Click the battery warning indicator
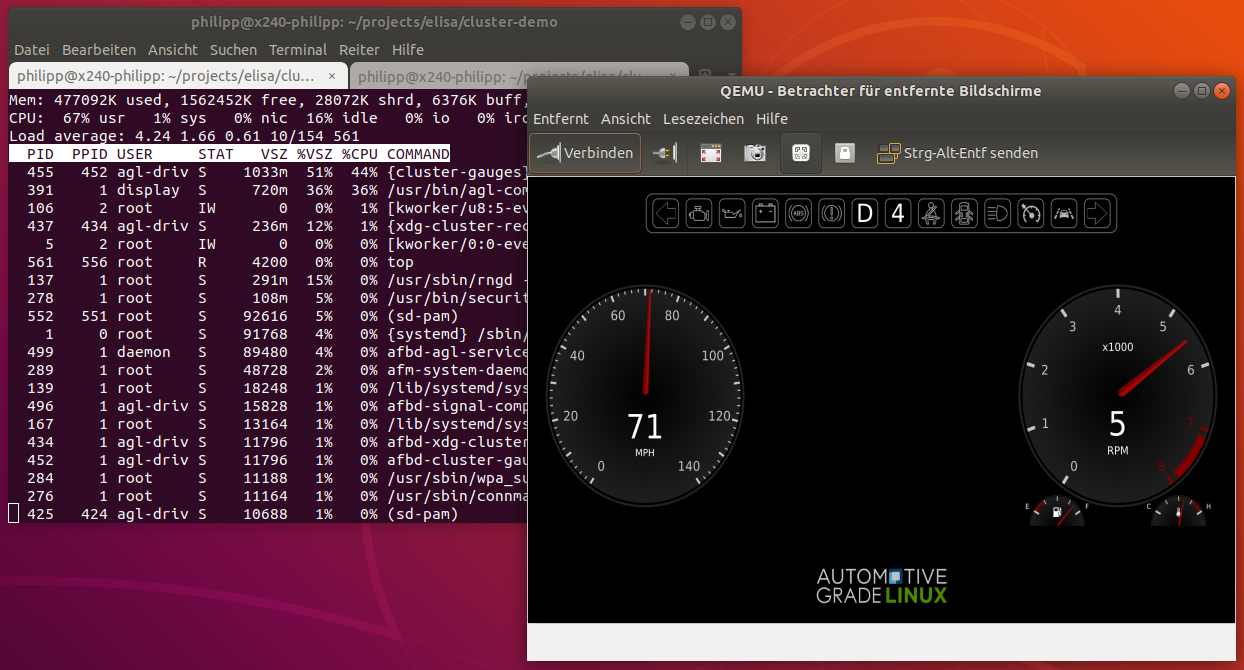The height and width of the screenshot is (670, 1244). coord(765,213)
